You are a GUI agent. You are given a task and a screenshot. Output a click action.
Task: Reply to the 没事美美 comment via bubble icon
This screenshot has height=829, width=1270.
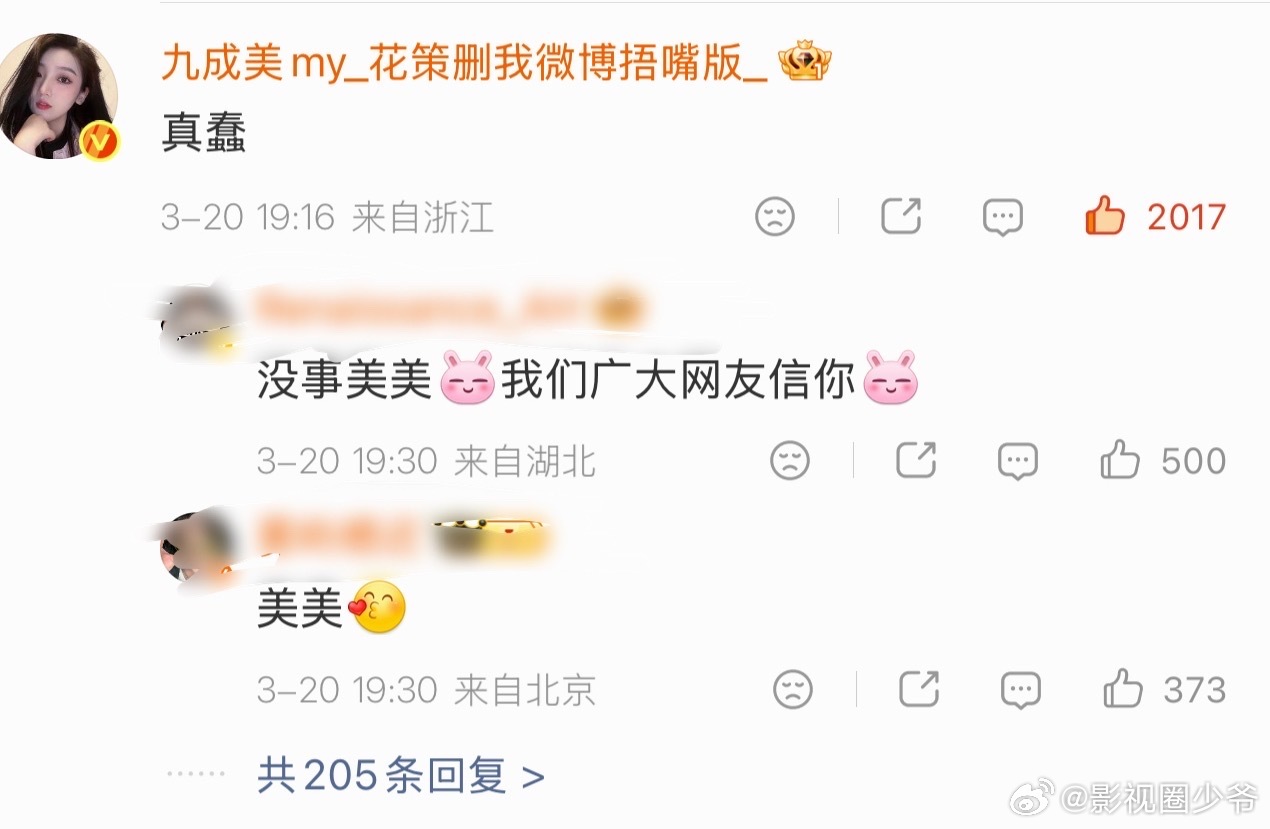click(x=1018, y=461)
